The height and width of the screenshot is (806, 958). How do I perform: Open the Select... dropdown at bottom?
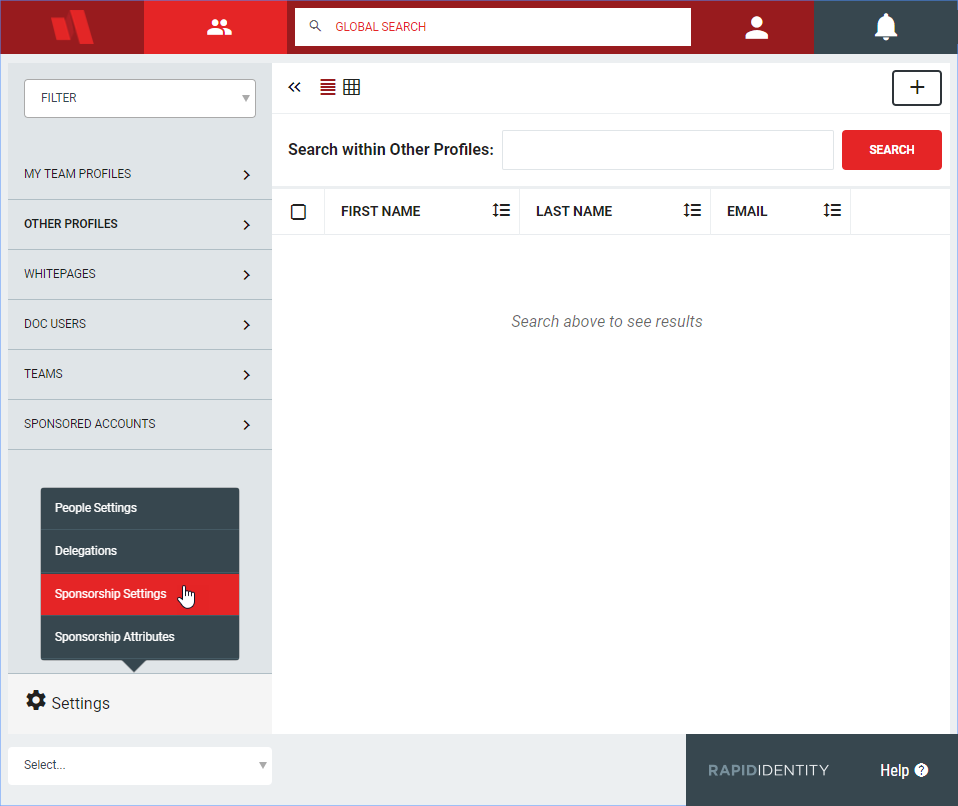point(140,765)
